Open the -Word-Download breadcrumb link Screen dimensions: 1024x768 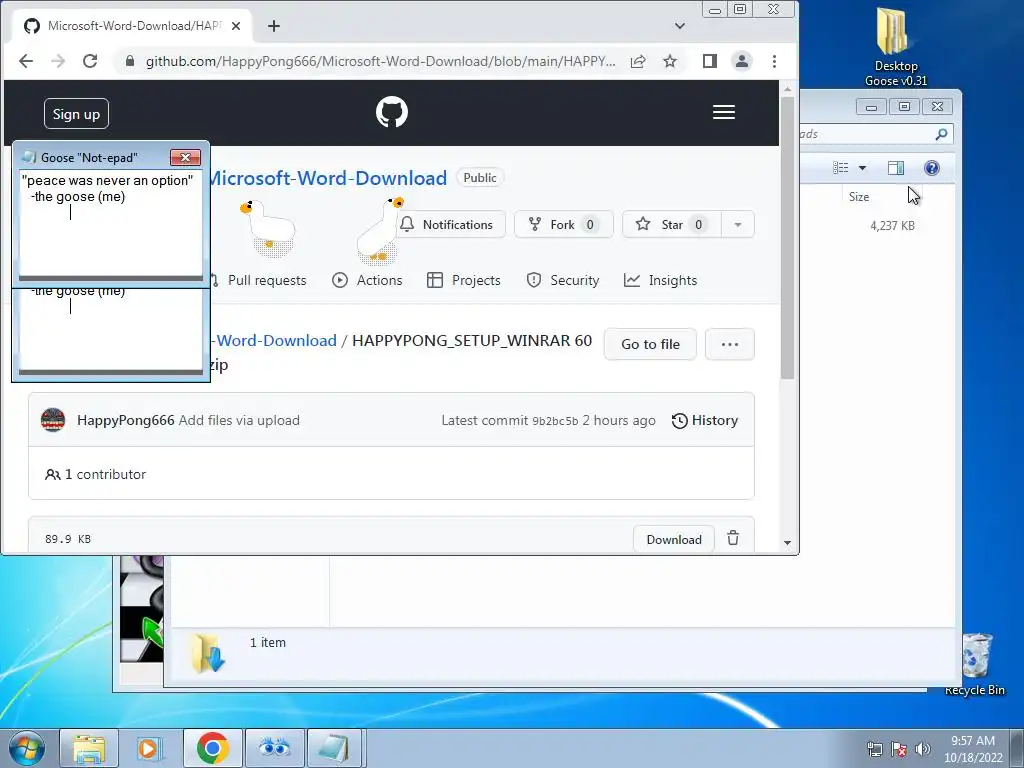click(x=274, y=341)
